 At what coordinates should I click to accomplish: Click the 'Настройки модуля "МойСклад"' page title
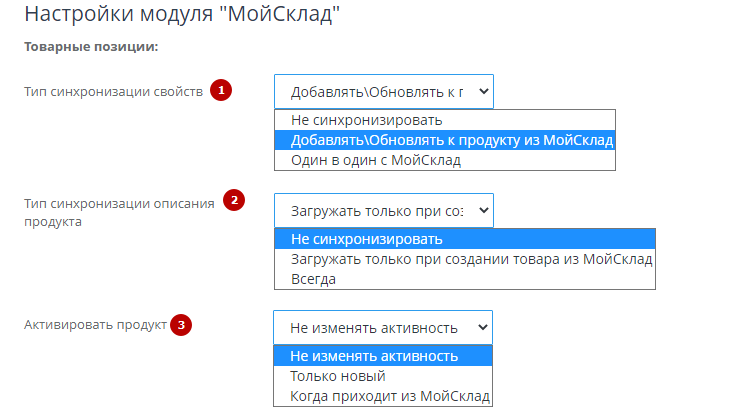(x=182, y=14)
